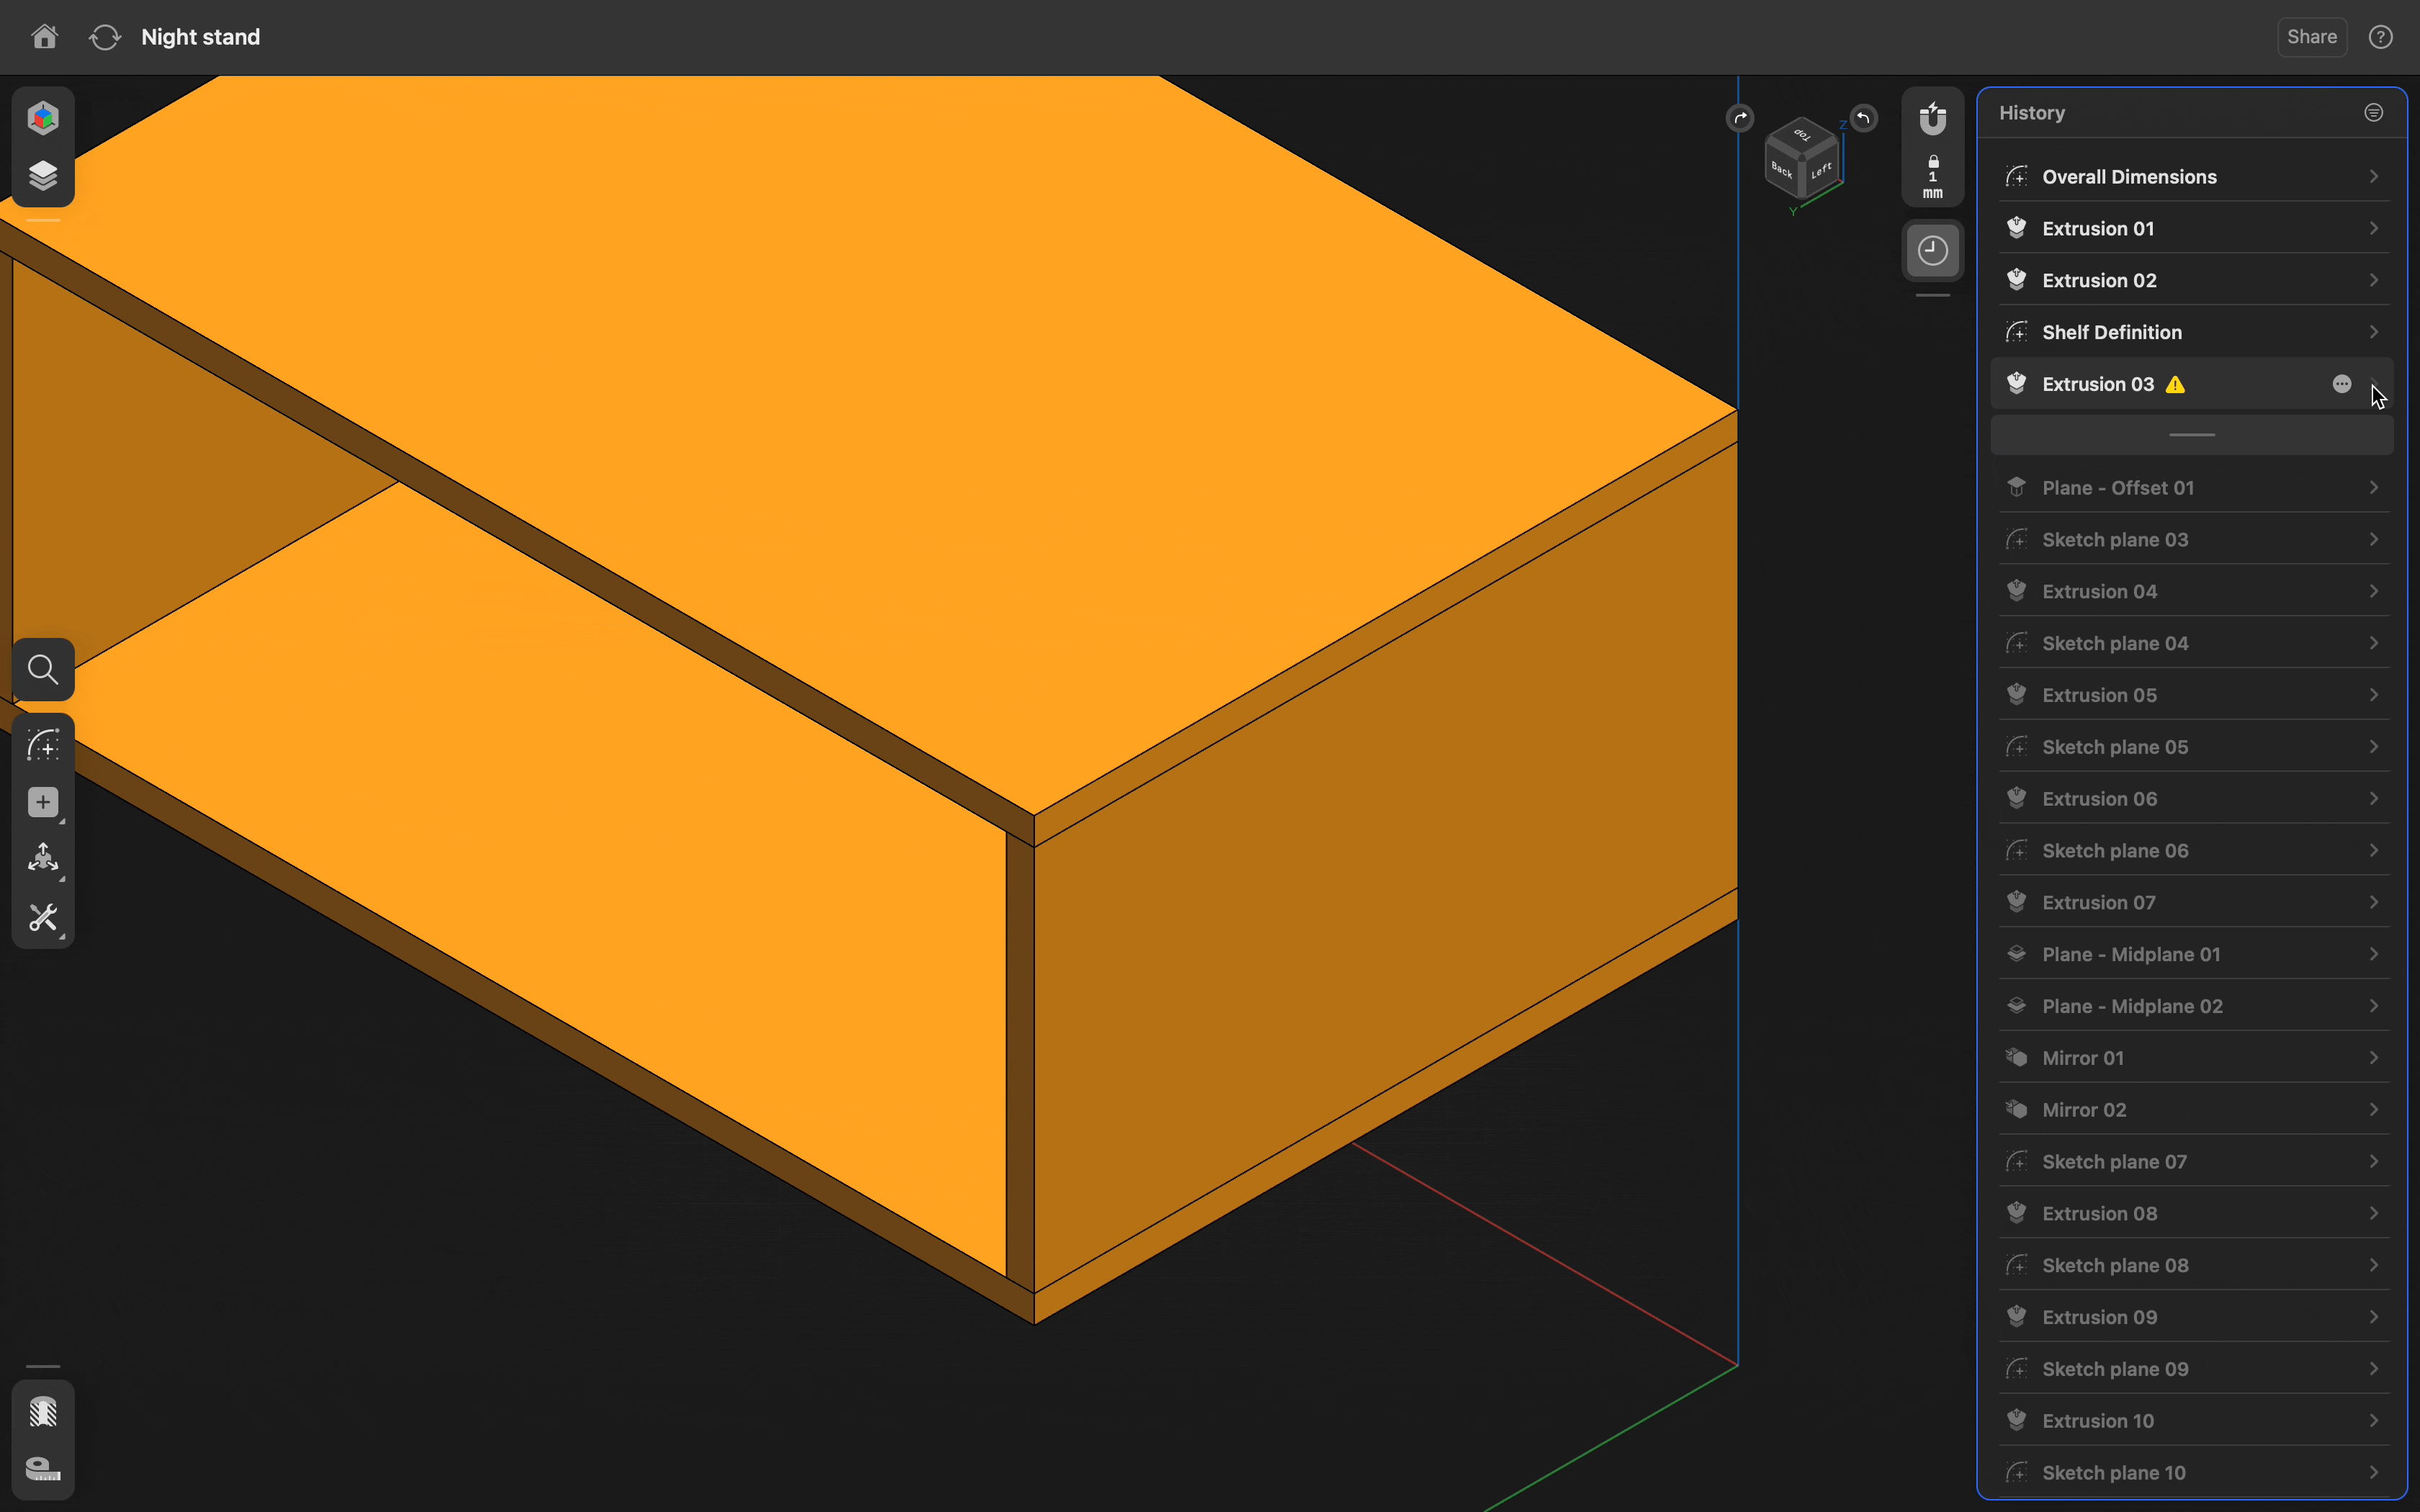
Task: Open the layers stack icon in left toolbar
Action: pyautogui.click(x=43, y=175)
